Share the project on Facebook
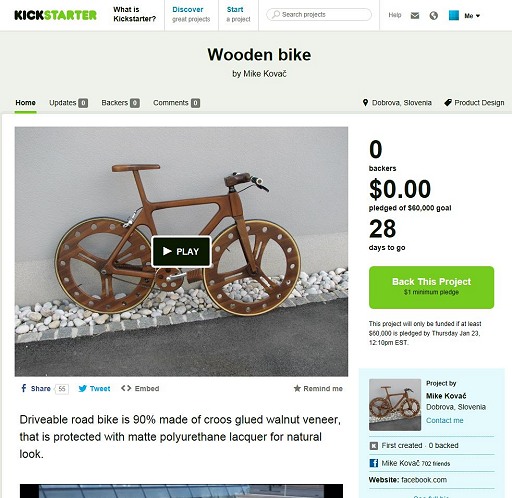This screenshot has width=512, height=498. [36, 388]
